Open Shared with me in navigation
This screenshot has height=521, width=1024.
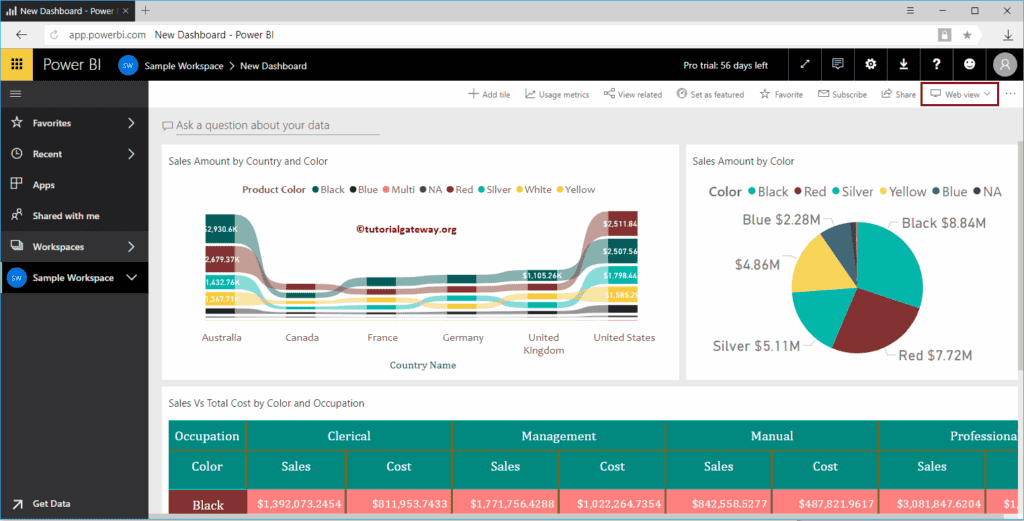(65, 216)
